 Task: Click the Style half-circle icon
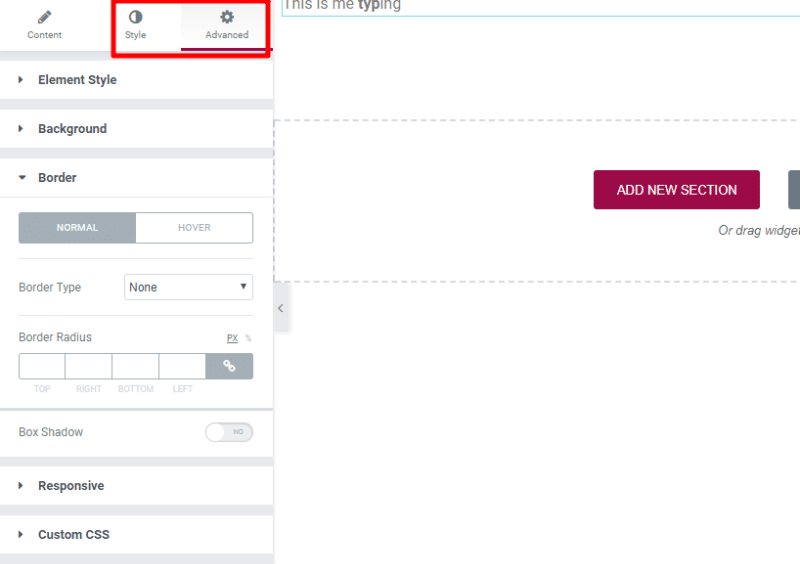pyautogui.click(x=135, y=17)
